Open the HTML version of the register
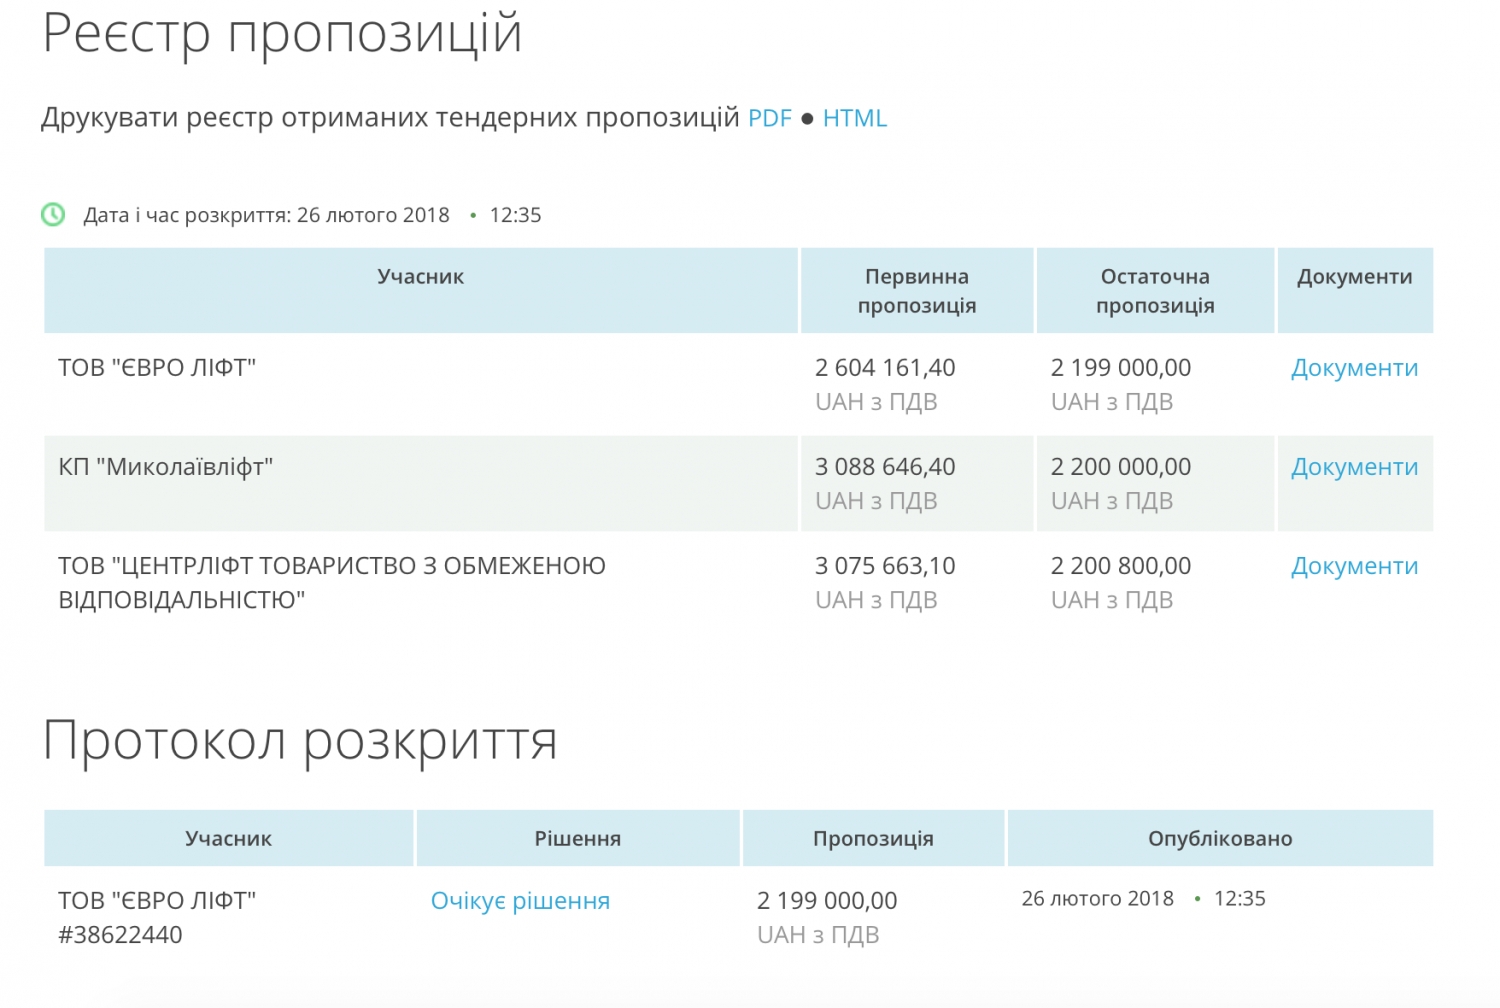1500x1008 pixels. click(x=854, y=118)
